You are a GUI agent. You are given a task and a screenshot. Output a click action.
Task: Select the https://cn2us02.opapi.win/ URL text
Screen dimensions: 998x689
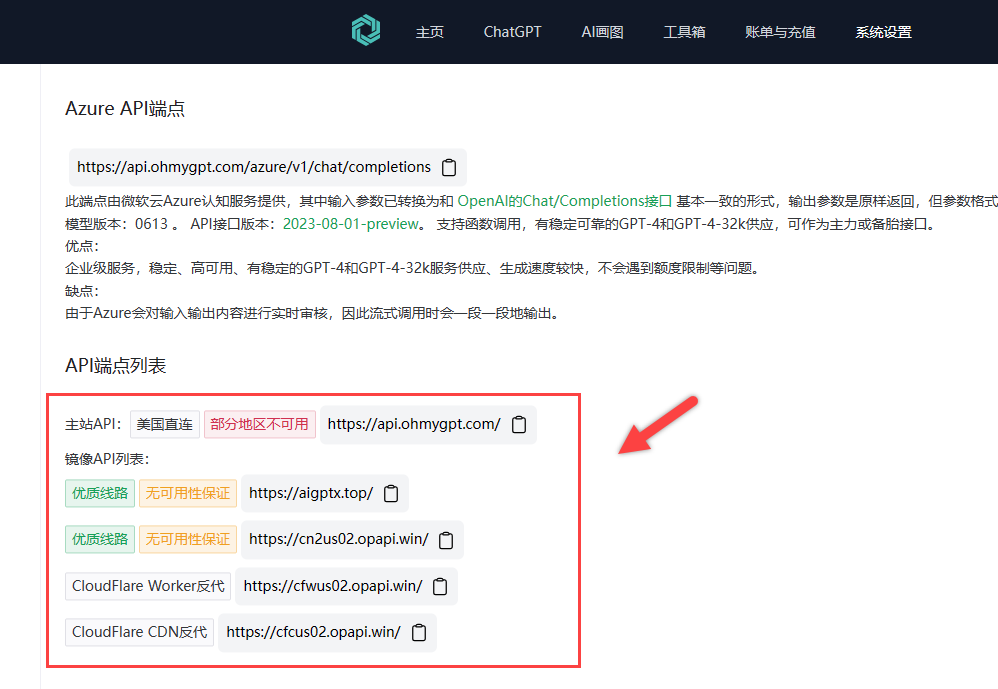339,539
